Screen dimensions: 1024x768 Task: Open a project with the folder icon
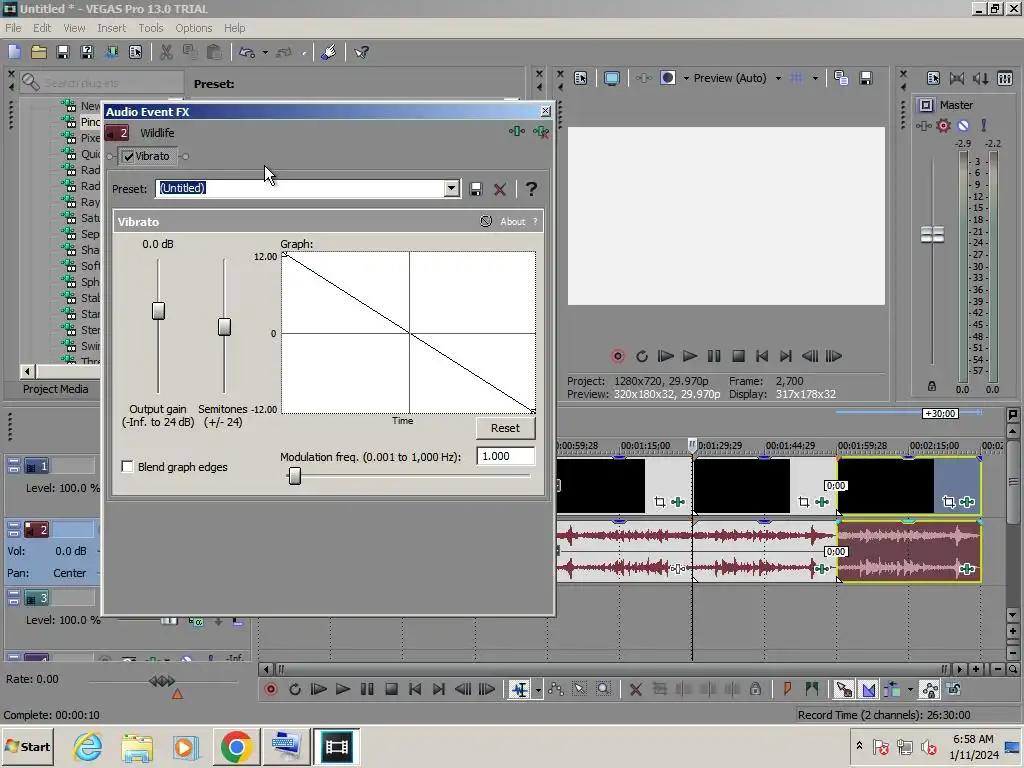pyautogui.click(x=39, y=52)
